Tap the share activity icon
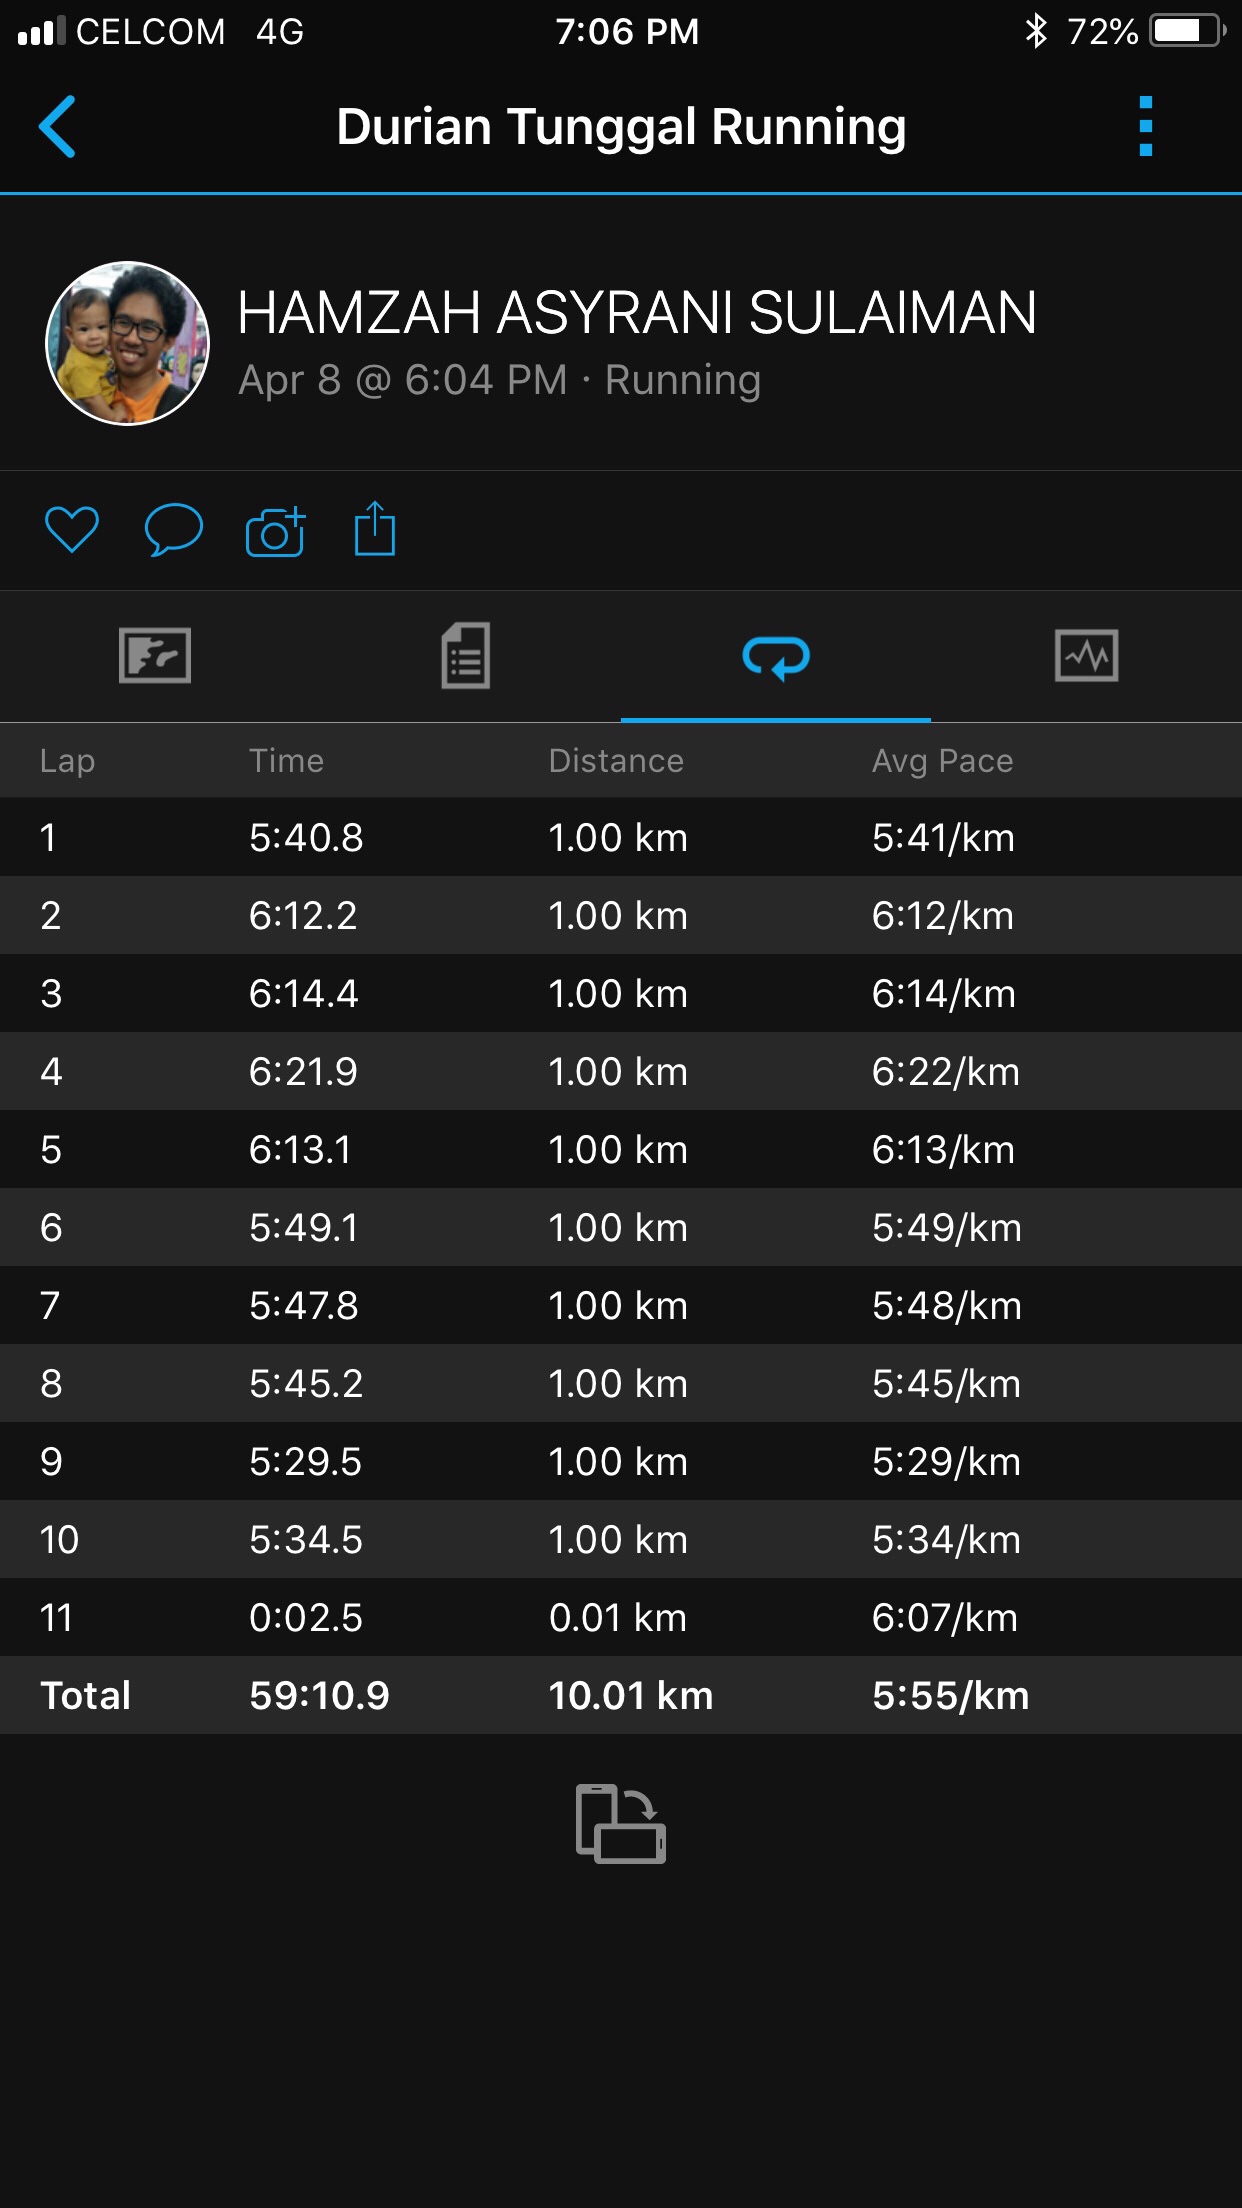 point(375,529)
